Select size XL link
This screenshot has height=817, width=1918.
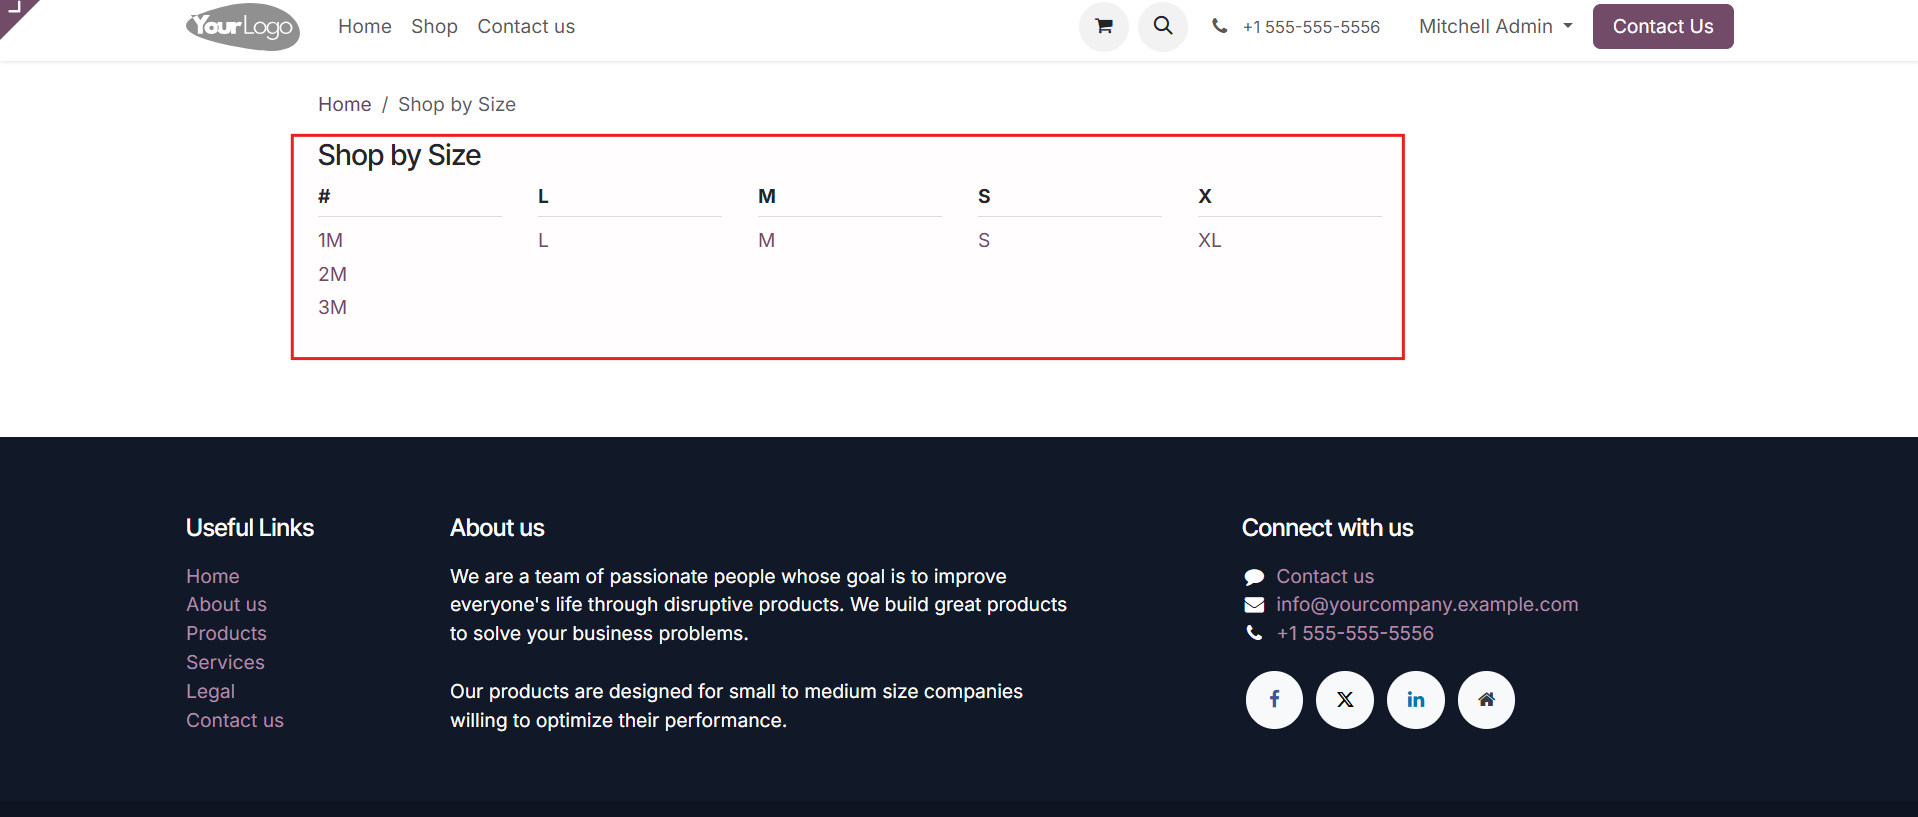click(x=1209, y=240)
